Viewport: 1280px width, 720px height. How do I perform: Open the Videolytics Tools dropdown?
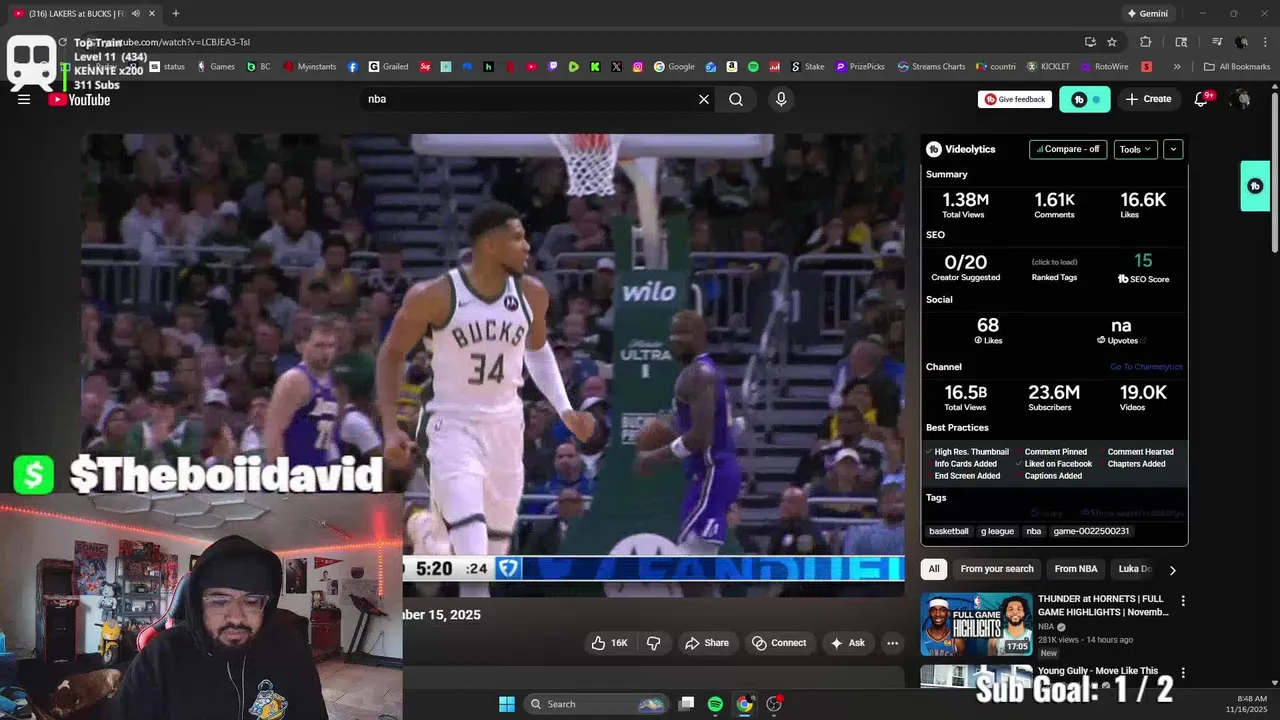pyautogui.click(x=1136, y=149)
